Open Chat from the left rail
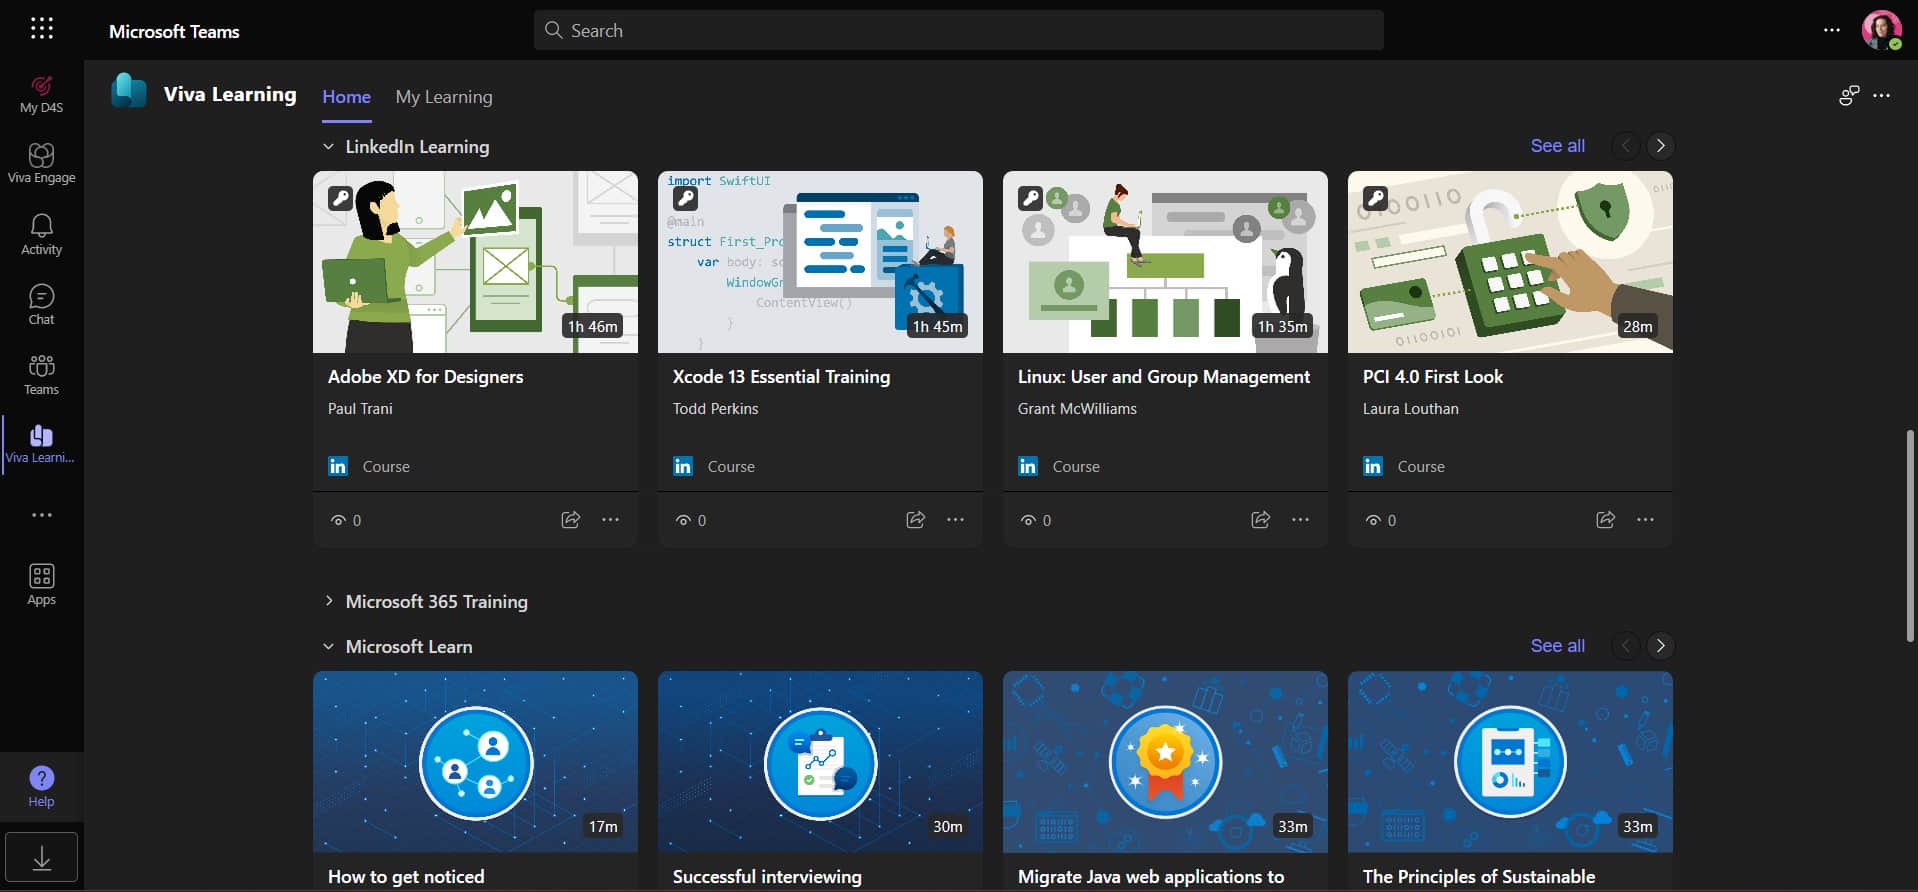Viewport: 1918px width, 892px height. click(x=41, y=304)
